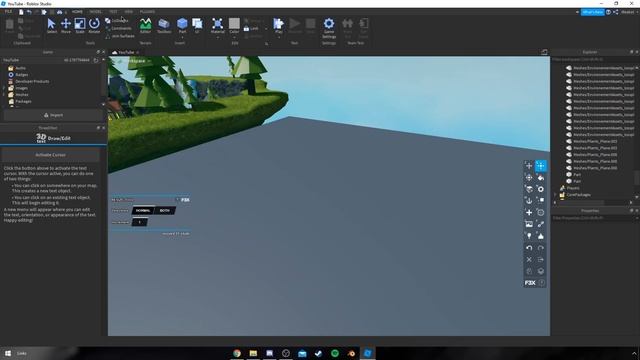Switch to the PLUGINS ribbon tab
Image resolution: width=640 pixels, height=360 pixels.
coord(147,12)
